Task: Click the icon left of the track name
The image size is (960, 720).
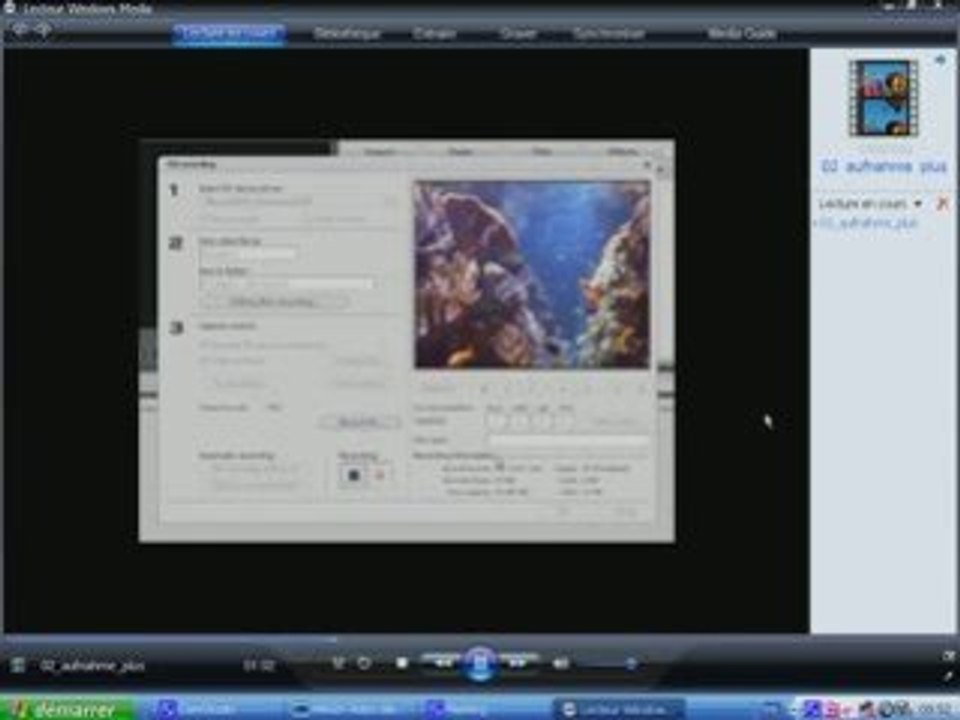Action: point(18,665)
